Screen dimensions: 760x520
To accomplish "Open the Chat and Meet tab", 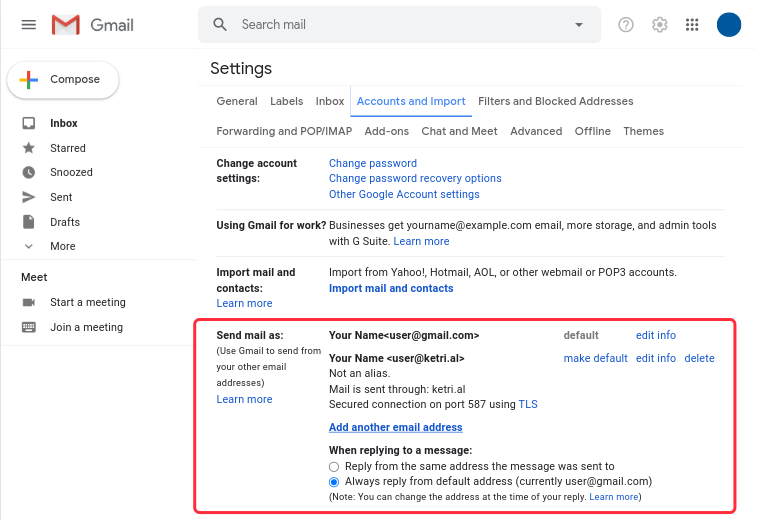I will [x=459, y=131].
